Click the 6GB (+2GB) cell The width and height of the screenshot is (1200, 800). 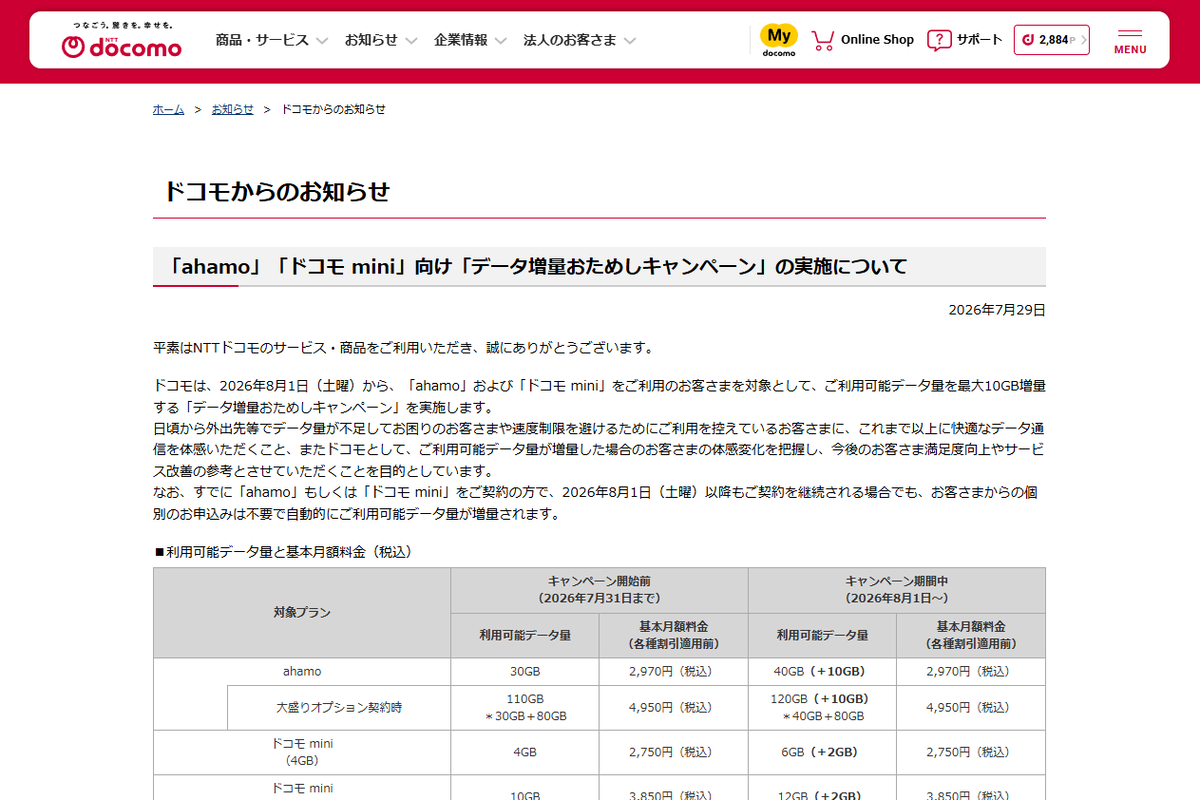[x=822, y=752]
